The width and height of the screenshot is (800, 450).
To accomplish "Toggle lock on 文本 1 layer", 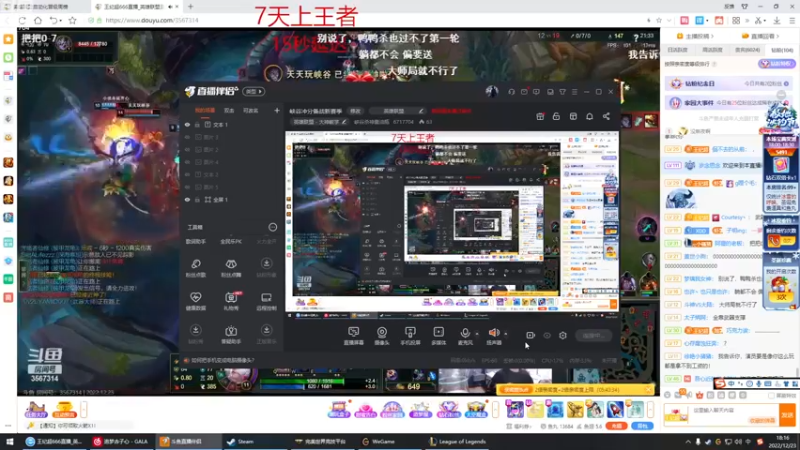I will coord(197,125).
